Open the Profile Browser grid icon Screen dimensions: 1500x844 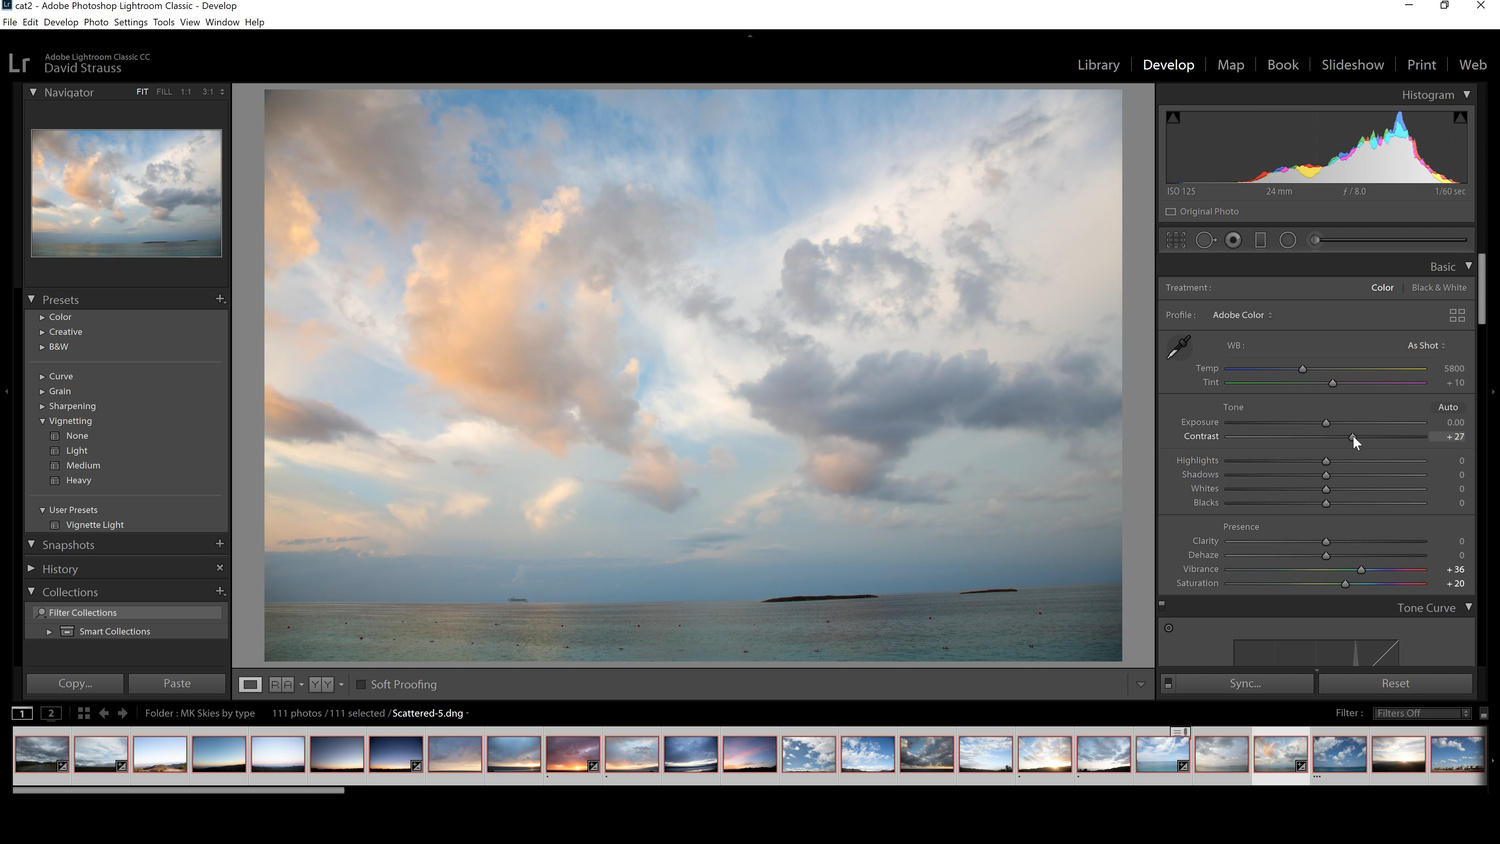pos(1457,315)
